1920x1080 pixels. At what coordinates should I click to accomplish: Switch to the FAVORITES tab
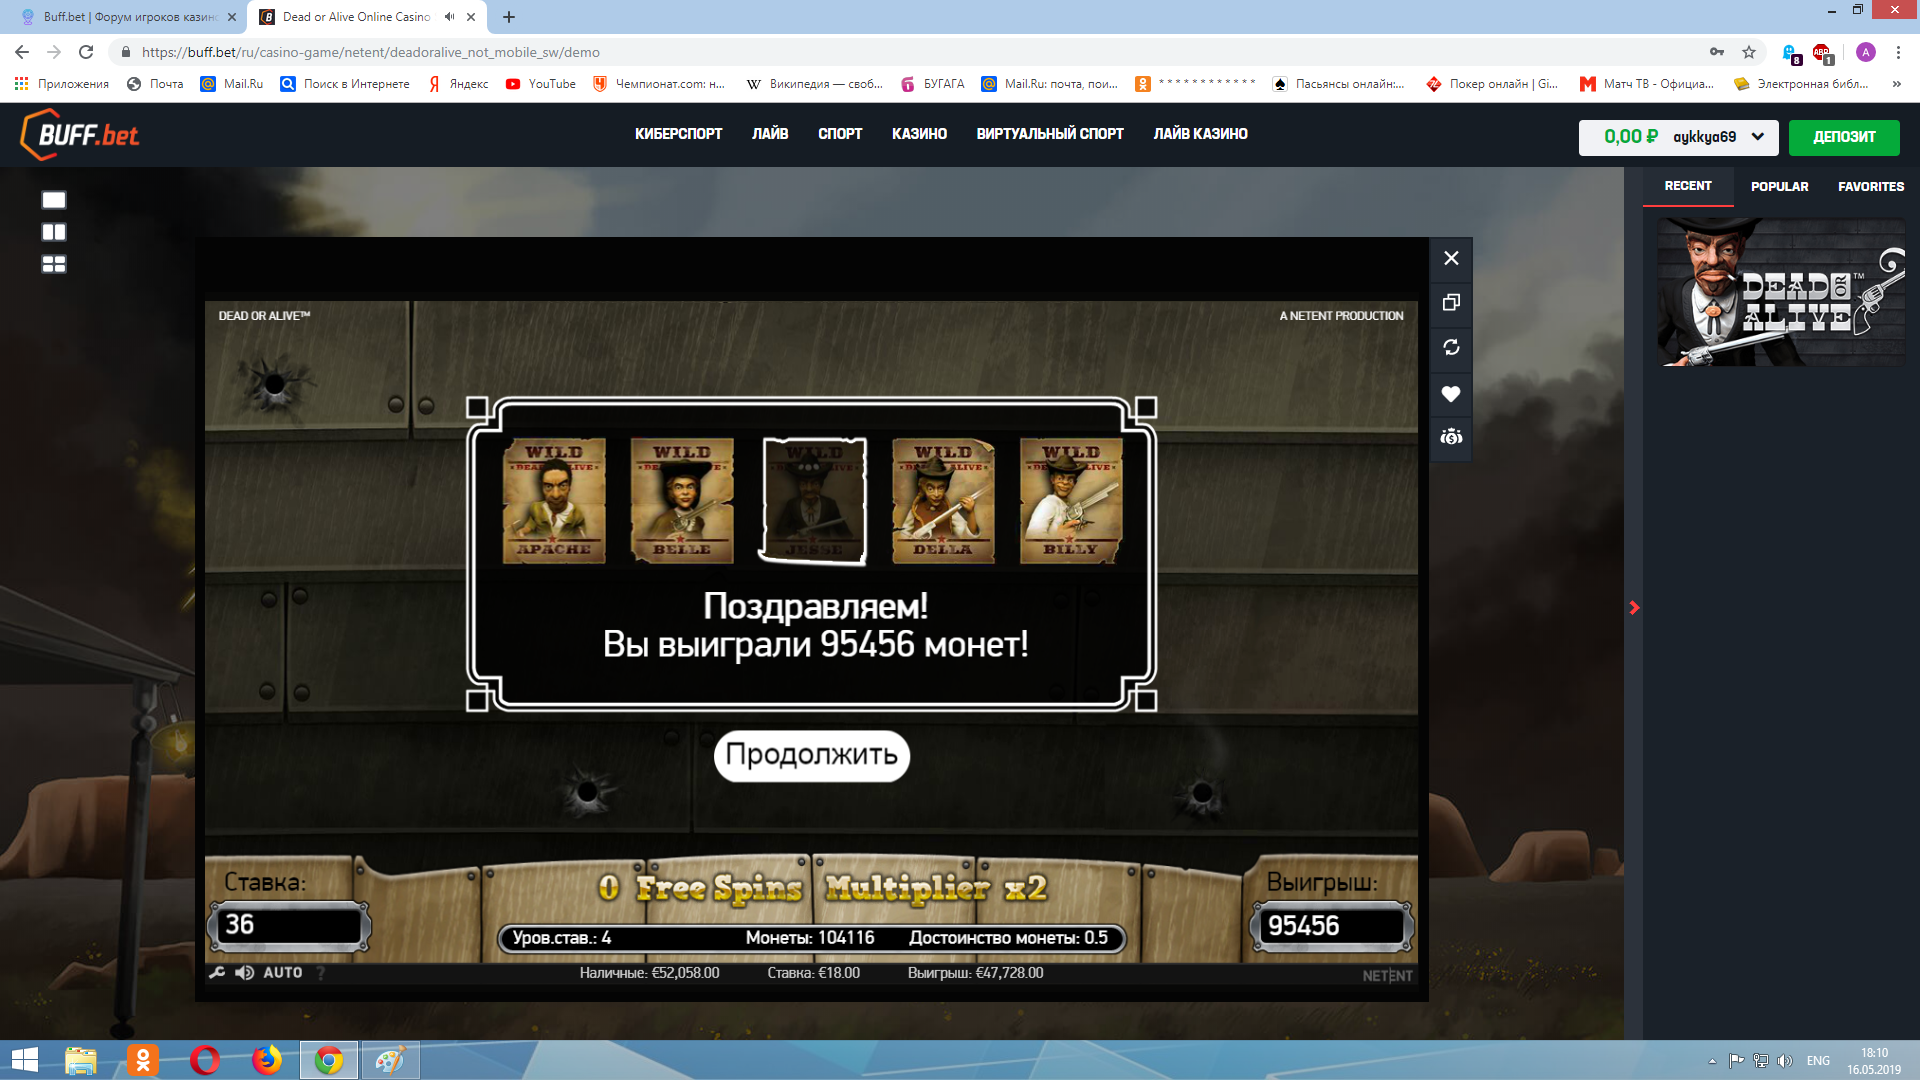pyautogui.click(x=1871, y=187)
